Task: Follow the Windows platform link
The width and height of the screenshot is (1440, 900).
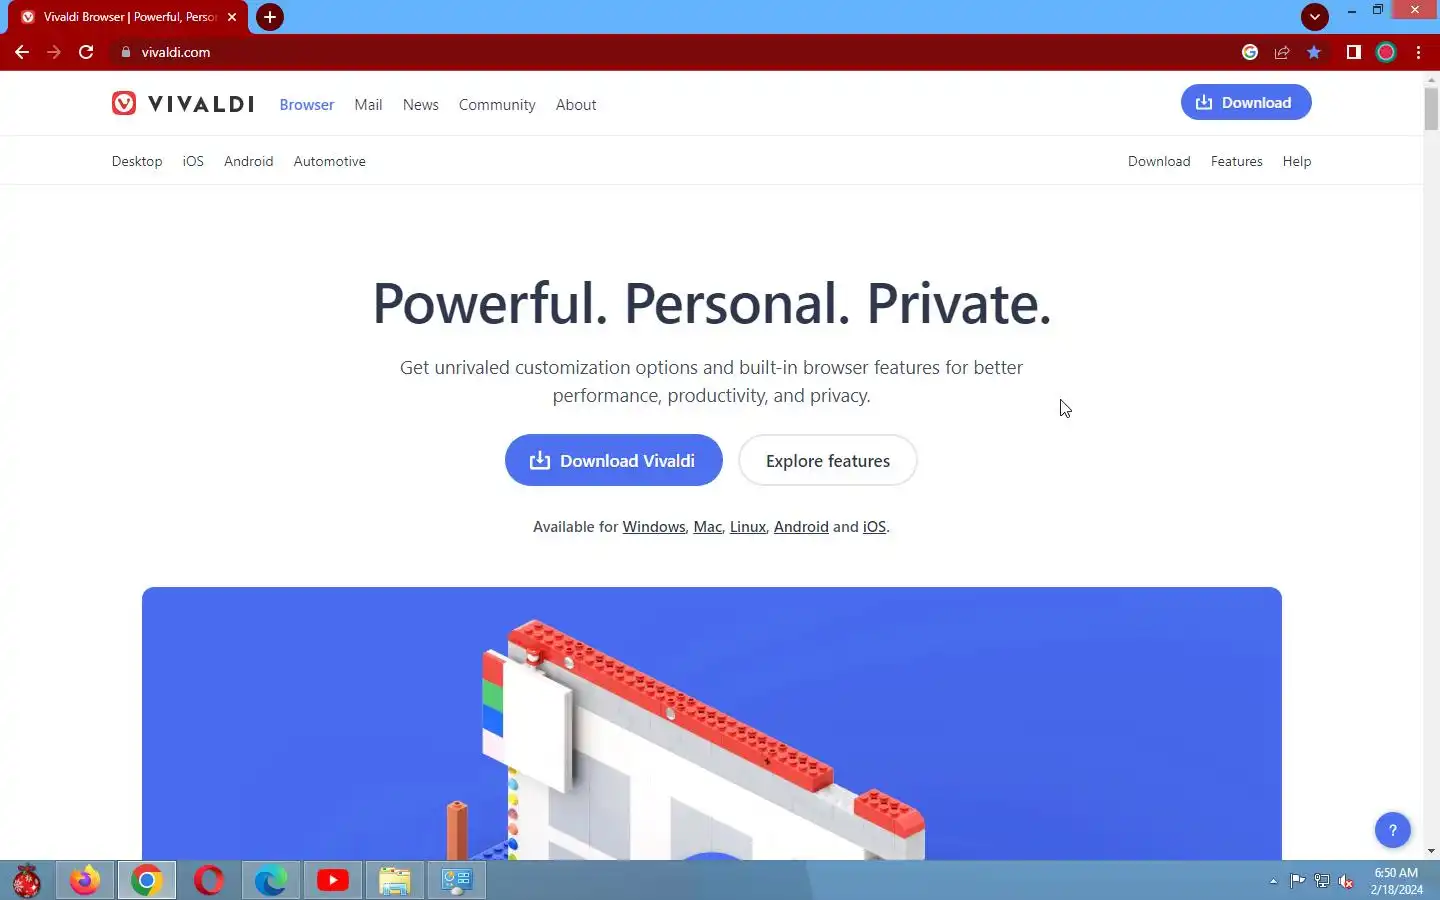Action: pyautogui.click(x=654, y=527)
